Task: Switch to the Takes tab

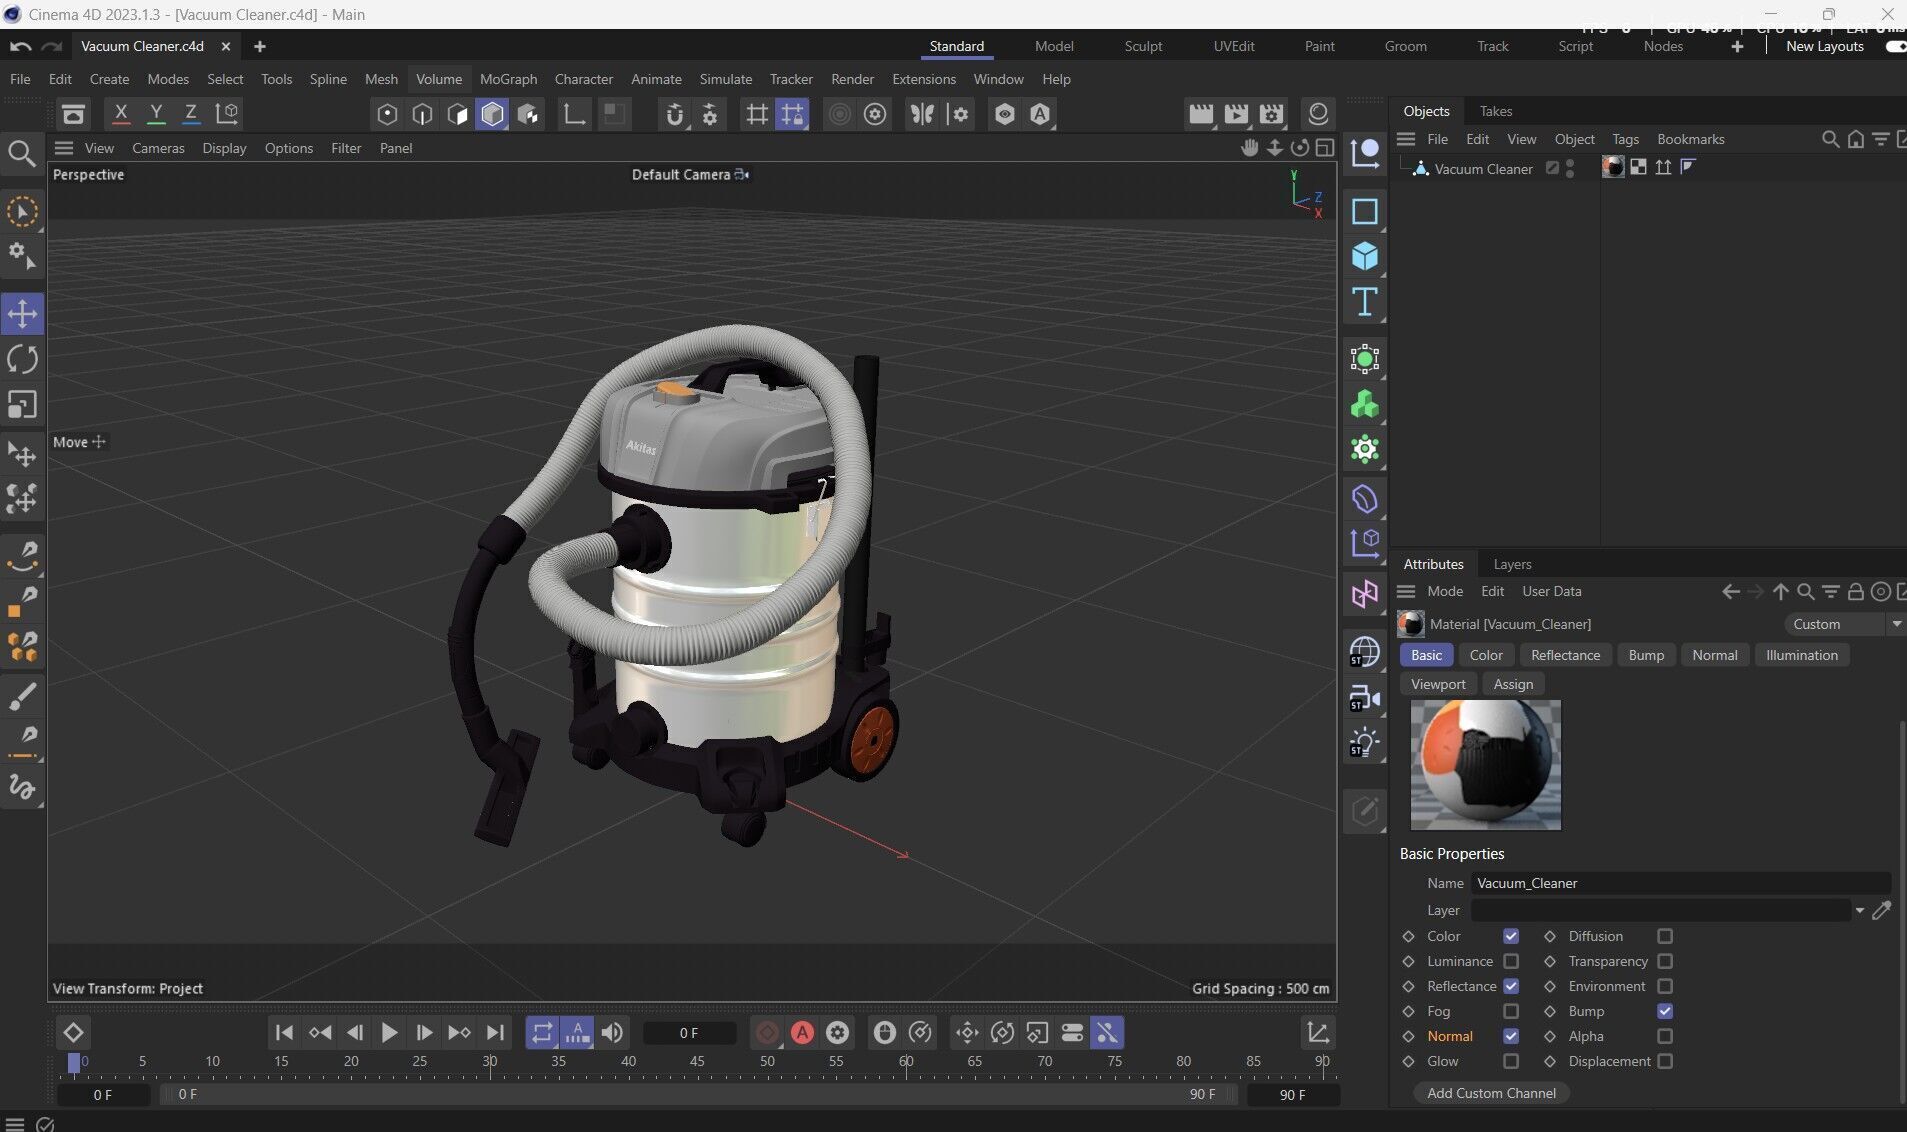Action: [1495, 111]
